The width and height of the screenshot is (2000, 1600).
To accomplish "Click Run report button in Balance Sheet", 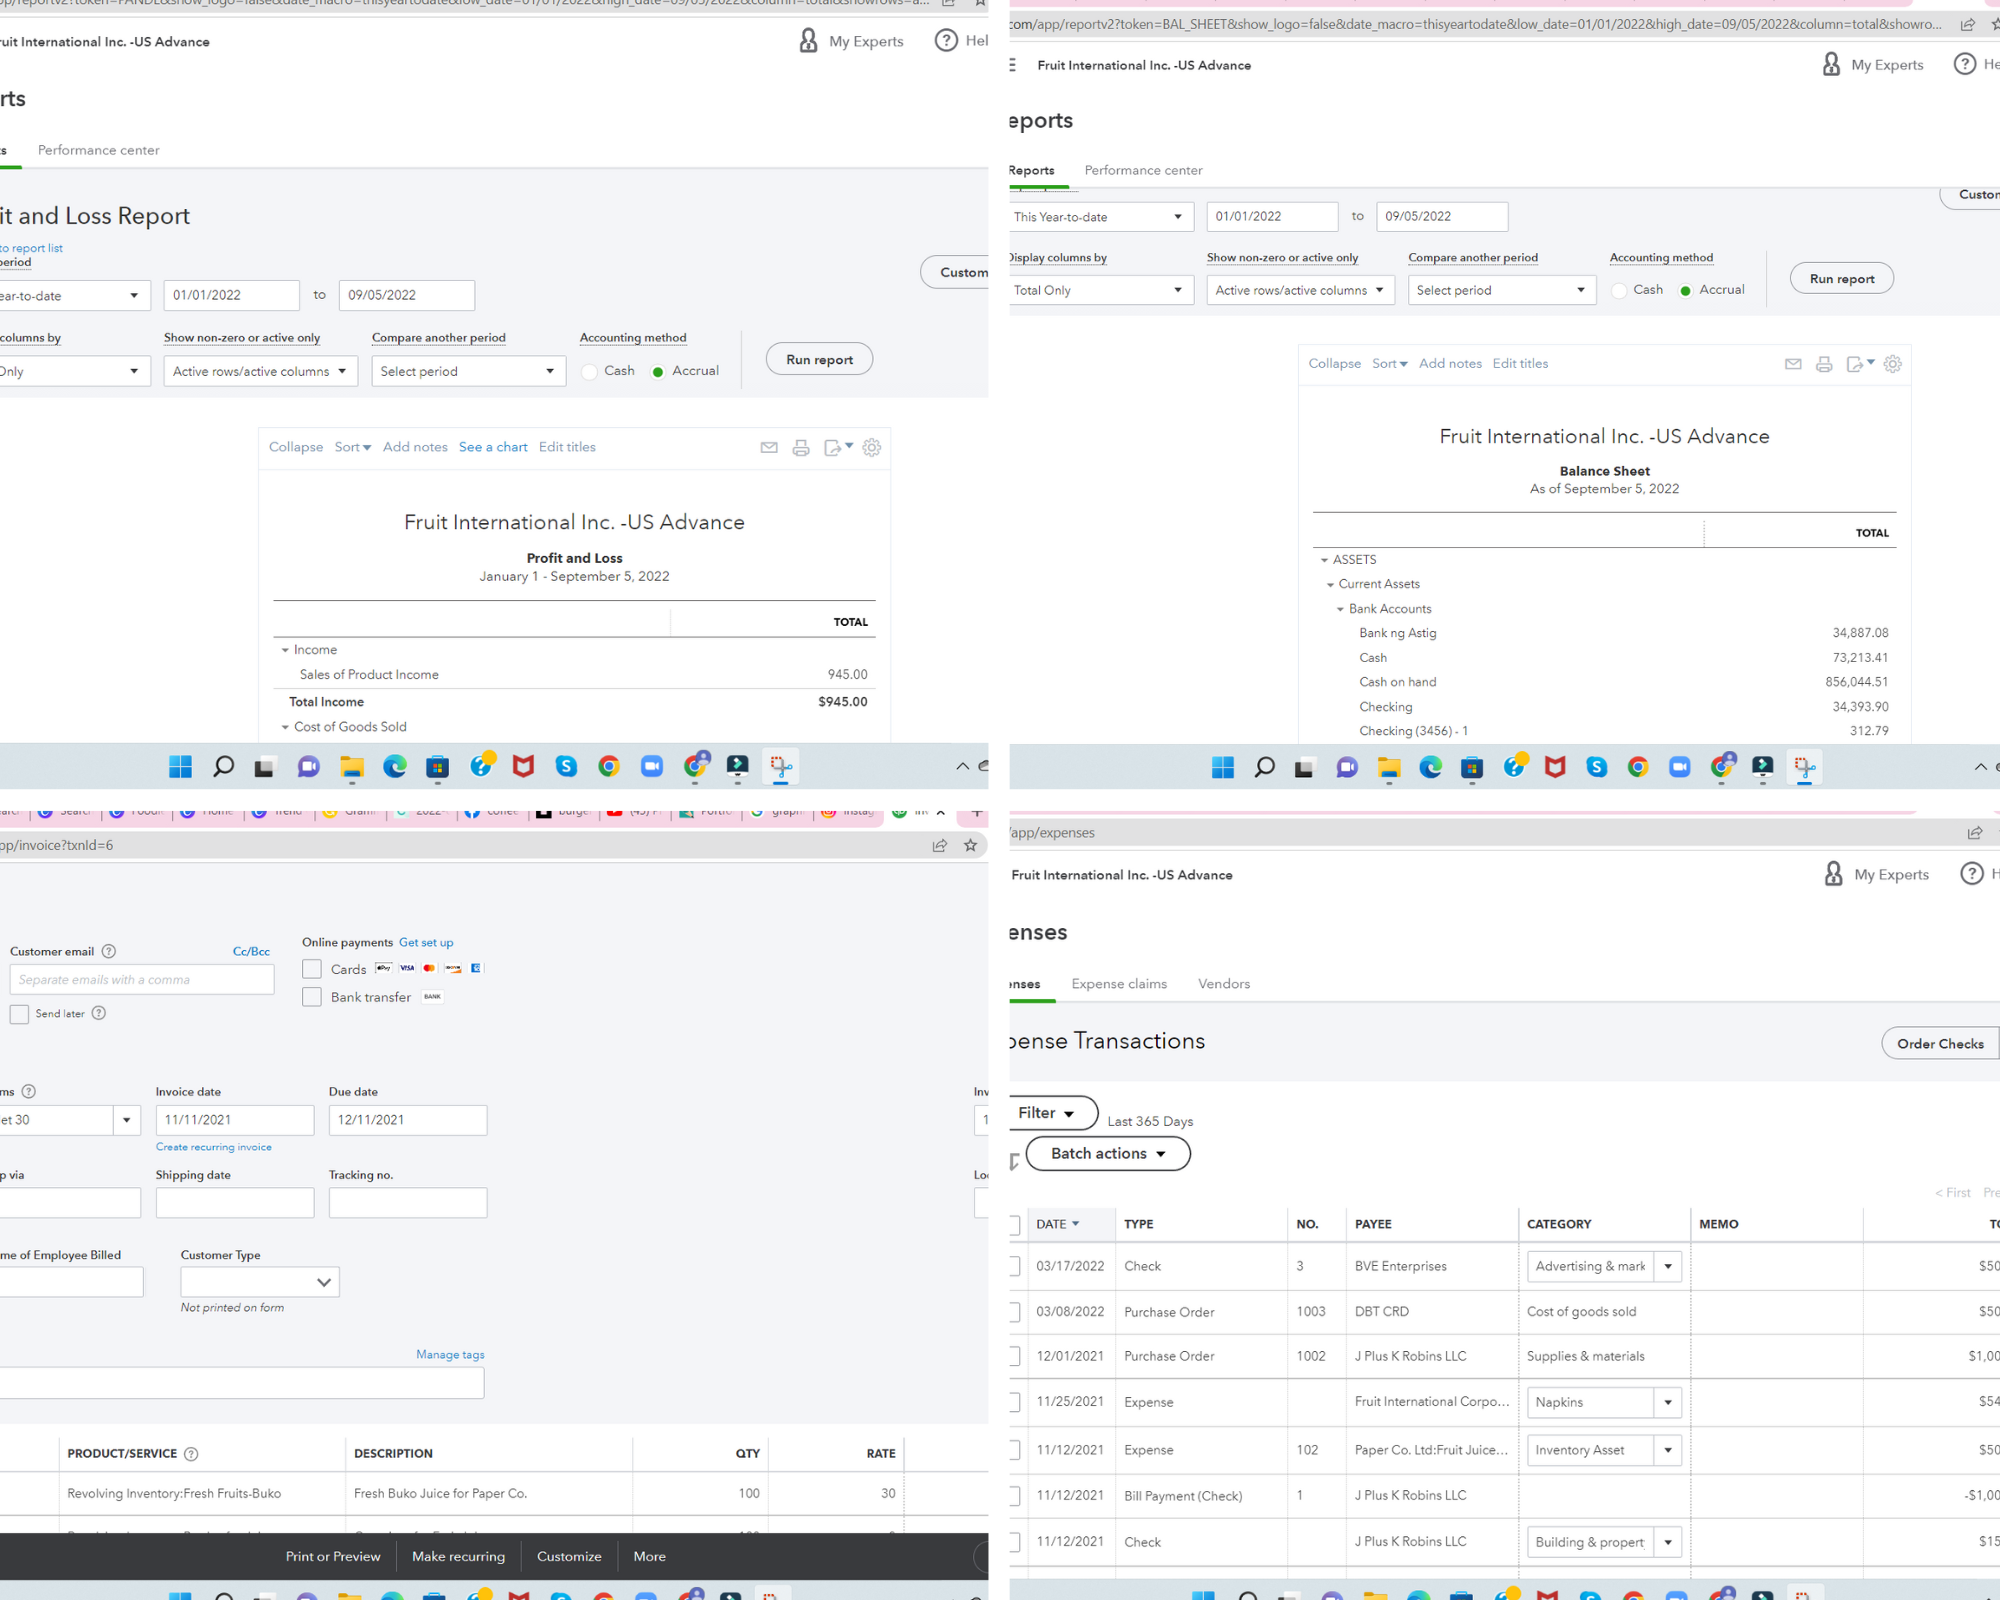I will pos(1841,279).
